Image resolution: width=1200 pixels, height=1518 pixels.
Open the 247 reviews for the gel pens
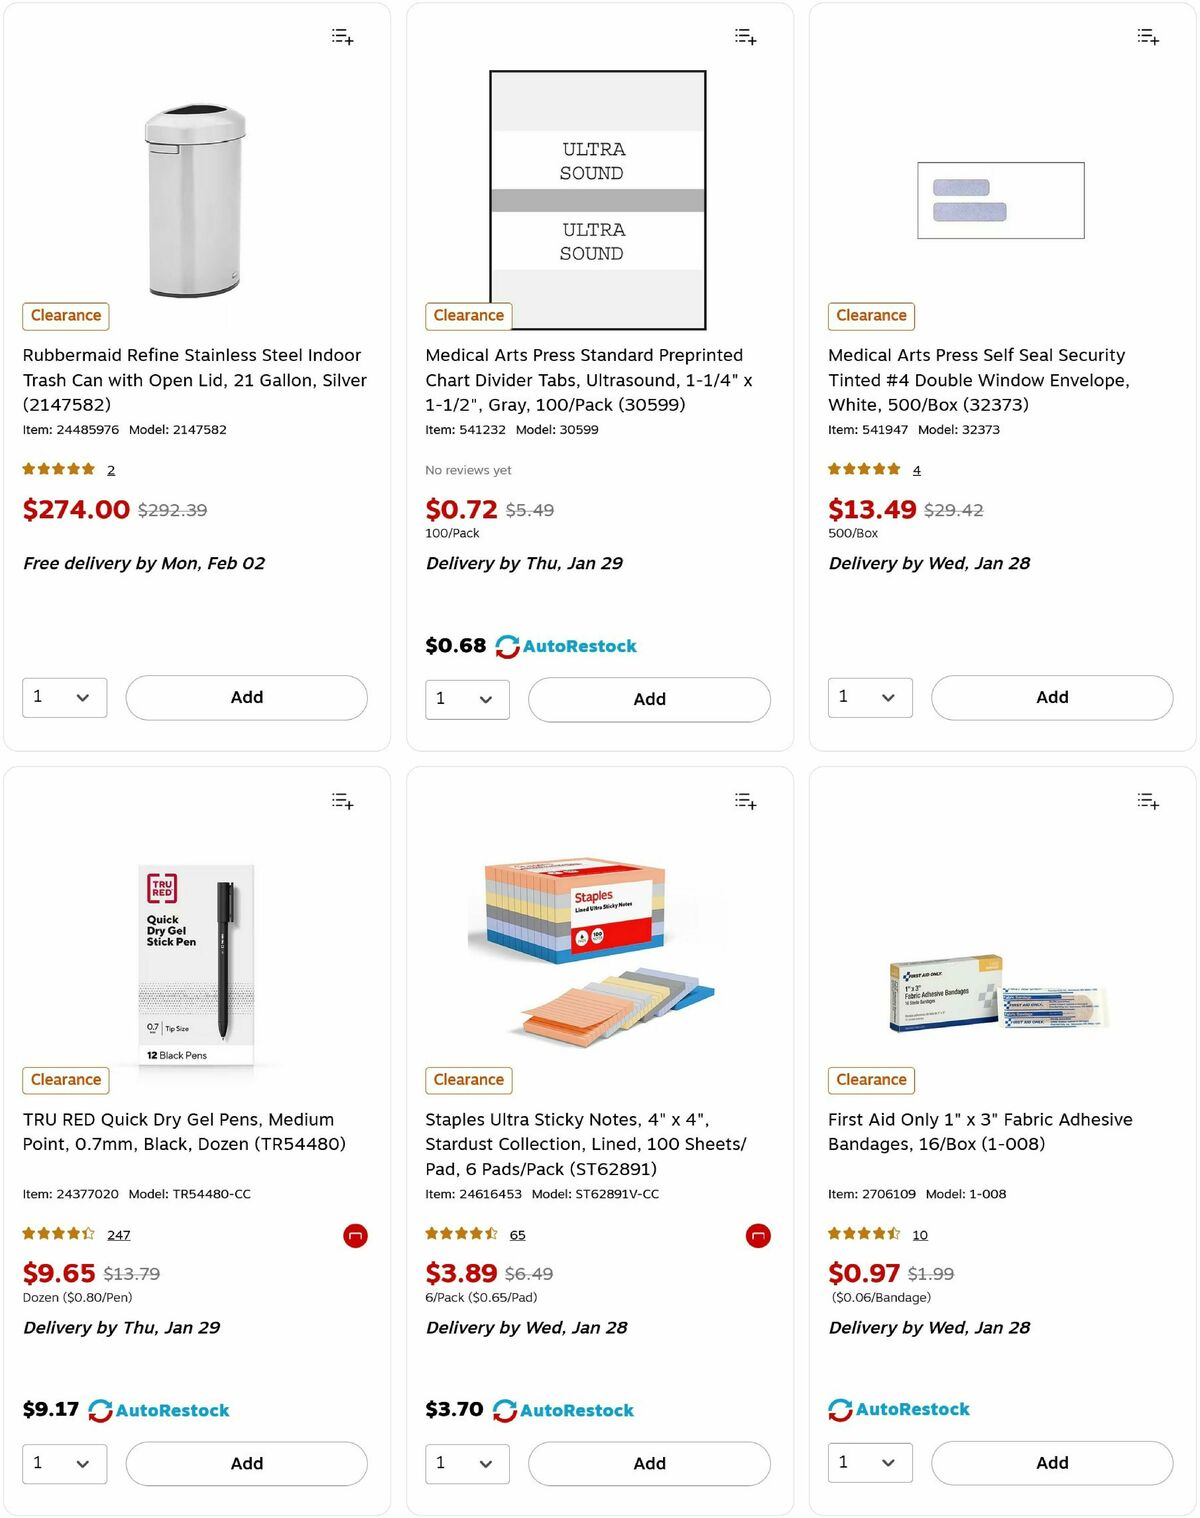[118, 1234]
